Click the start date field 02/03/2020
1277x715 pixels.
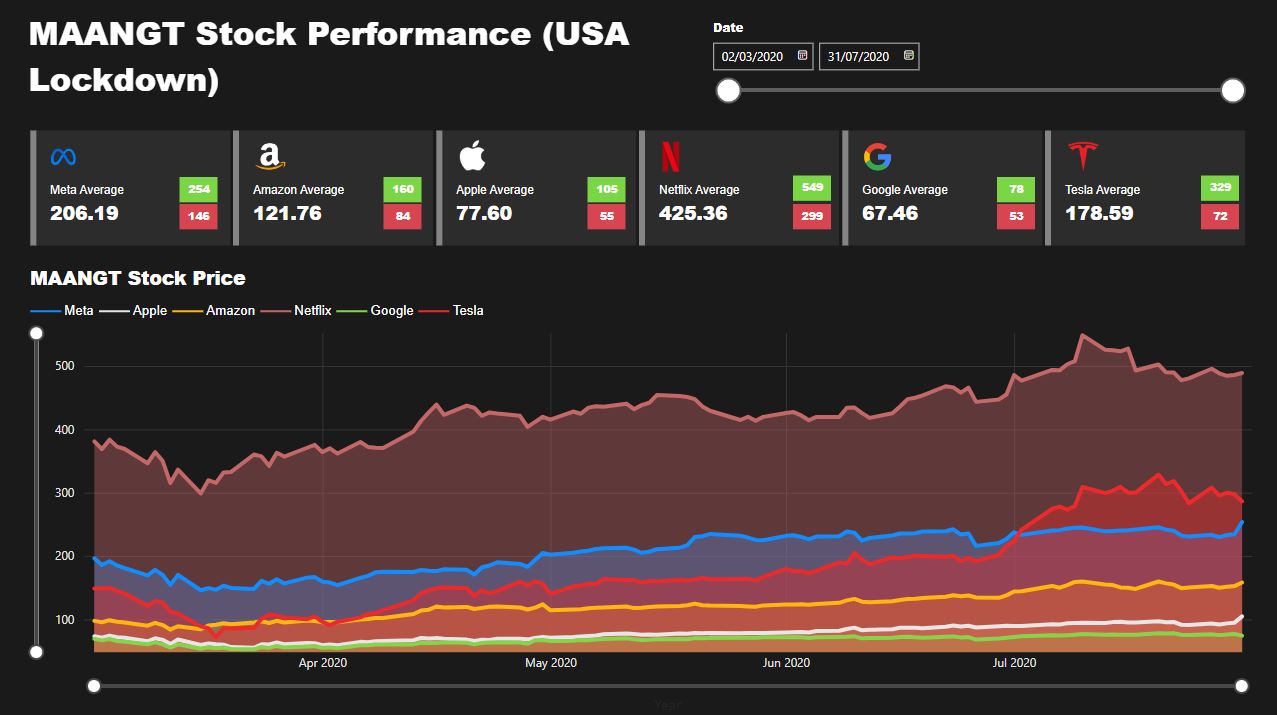pos(764,57)
